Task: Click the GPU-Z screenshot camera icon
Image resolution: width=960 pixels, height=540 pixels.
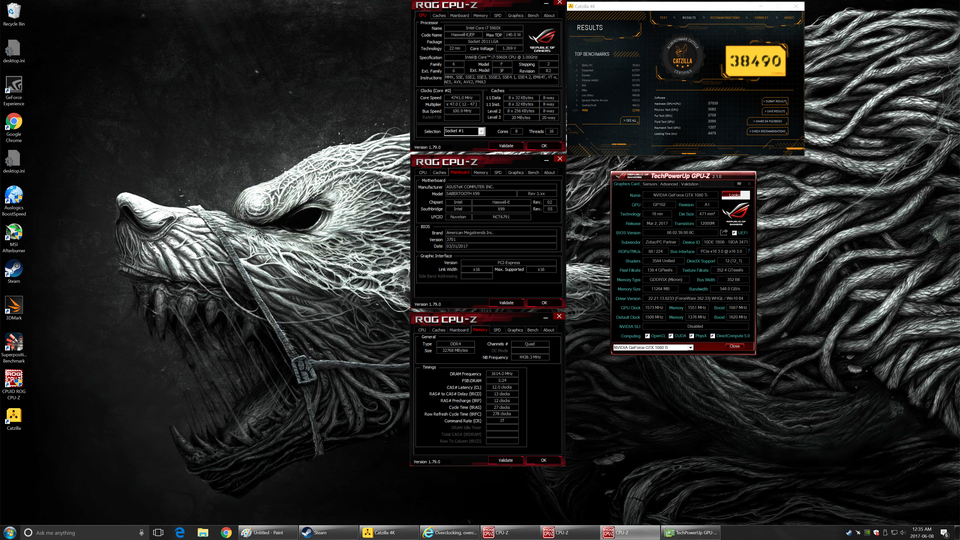Action: pos(739,184)
